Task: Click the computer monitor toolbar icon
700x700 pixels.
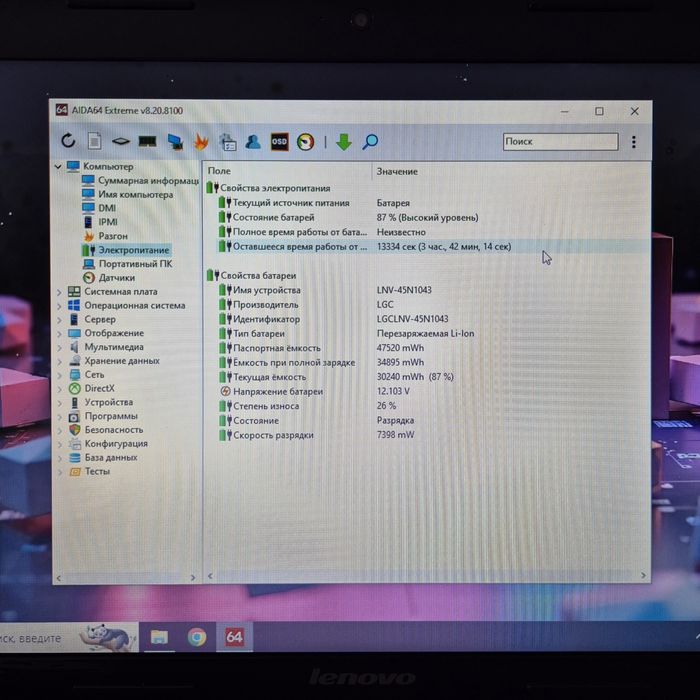Action: (x=175, y=142)
